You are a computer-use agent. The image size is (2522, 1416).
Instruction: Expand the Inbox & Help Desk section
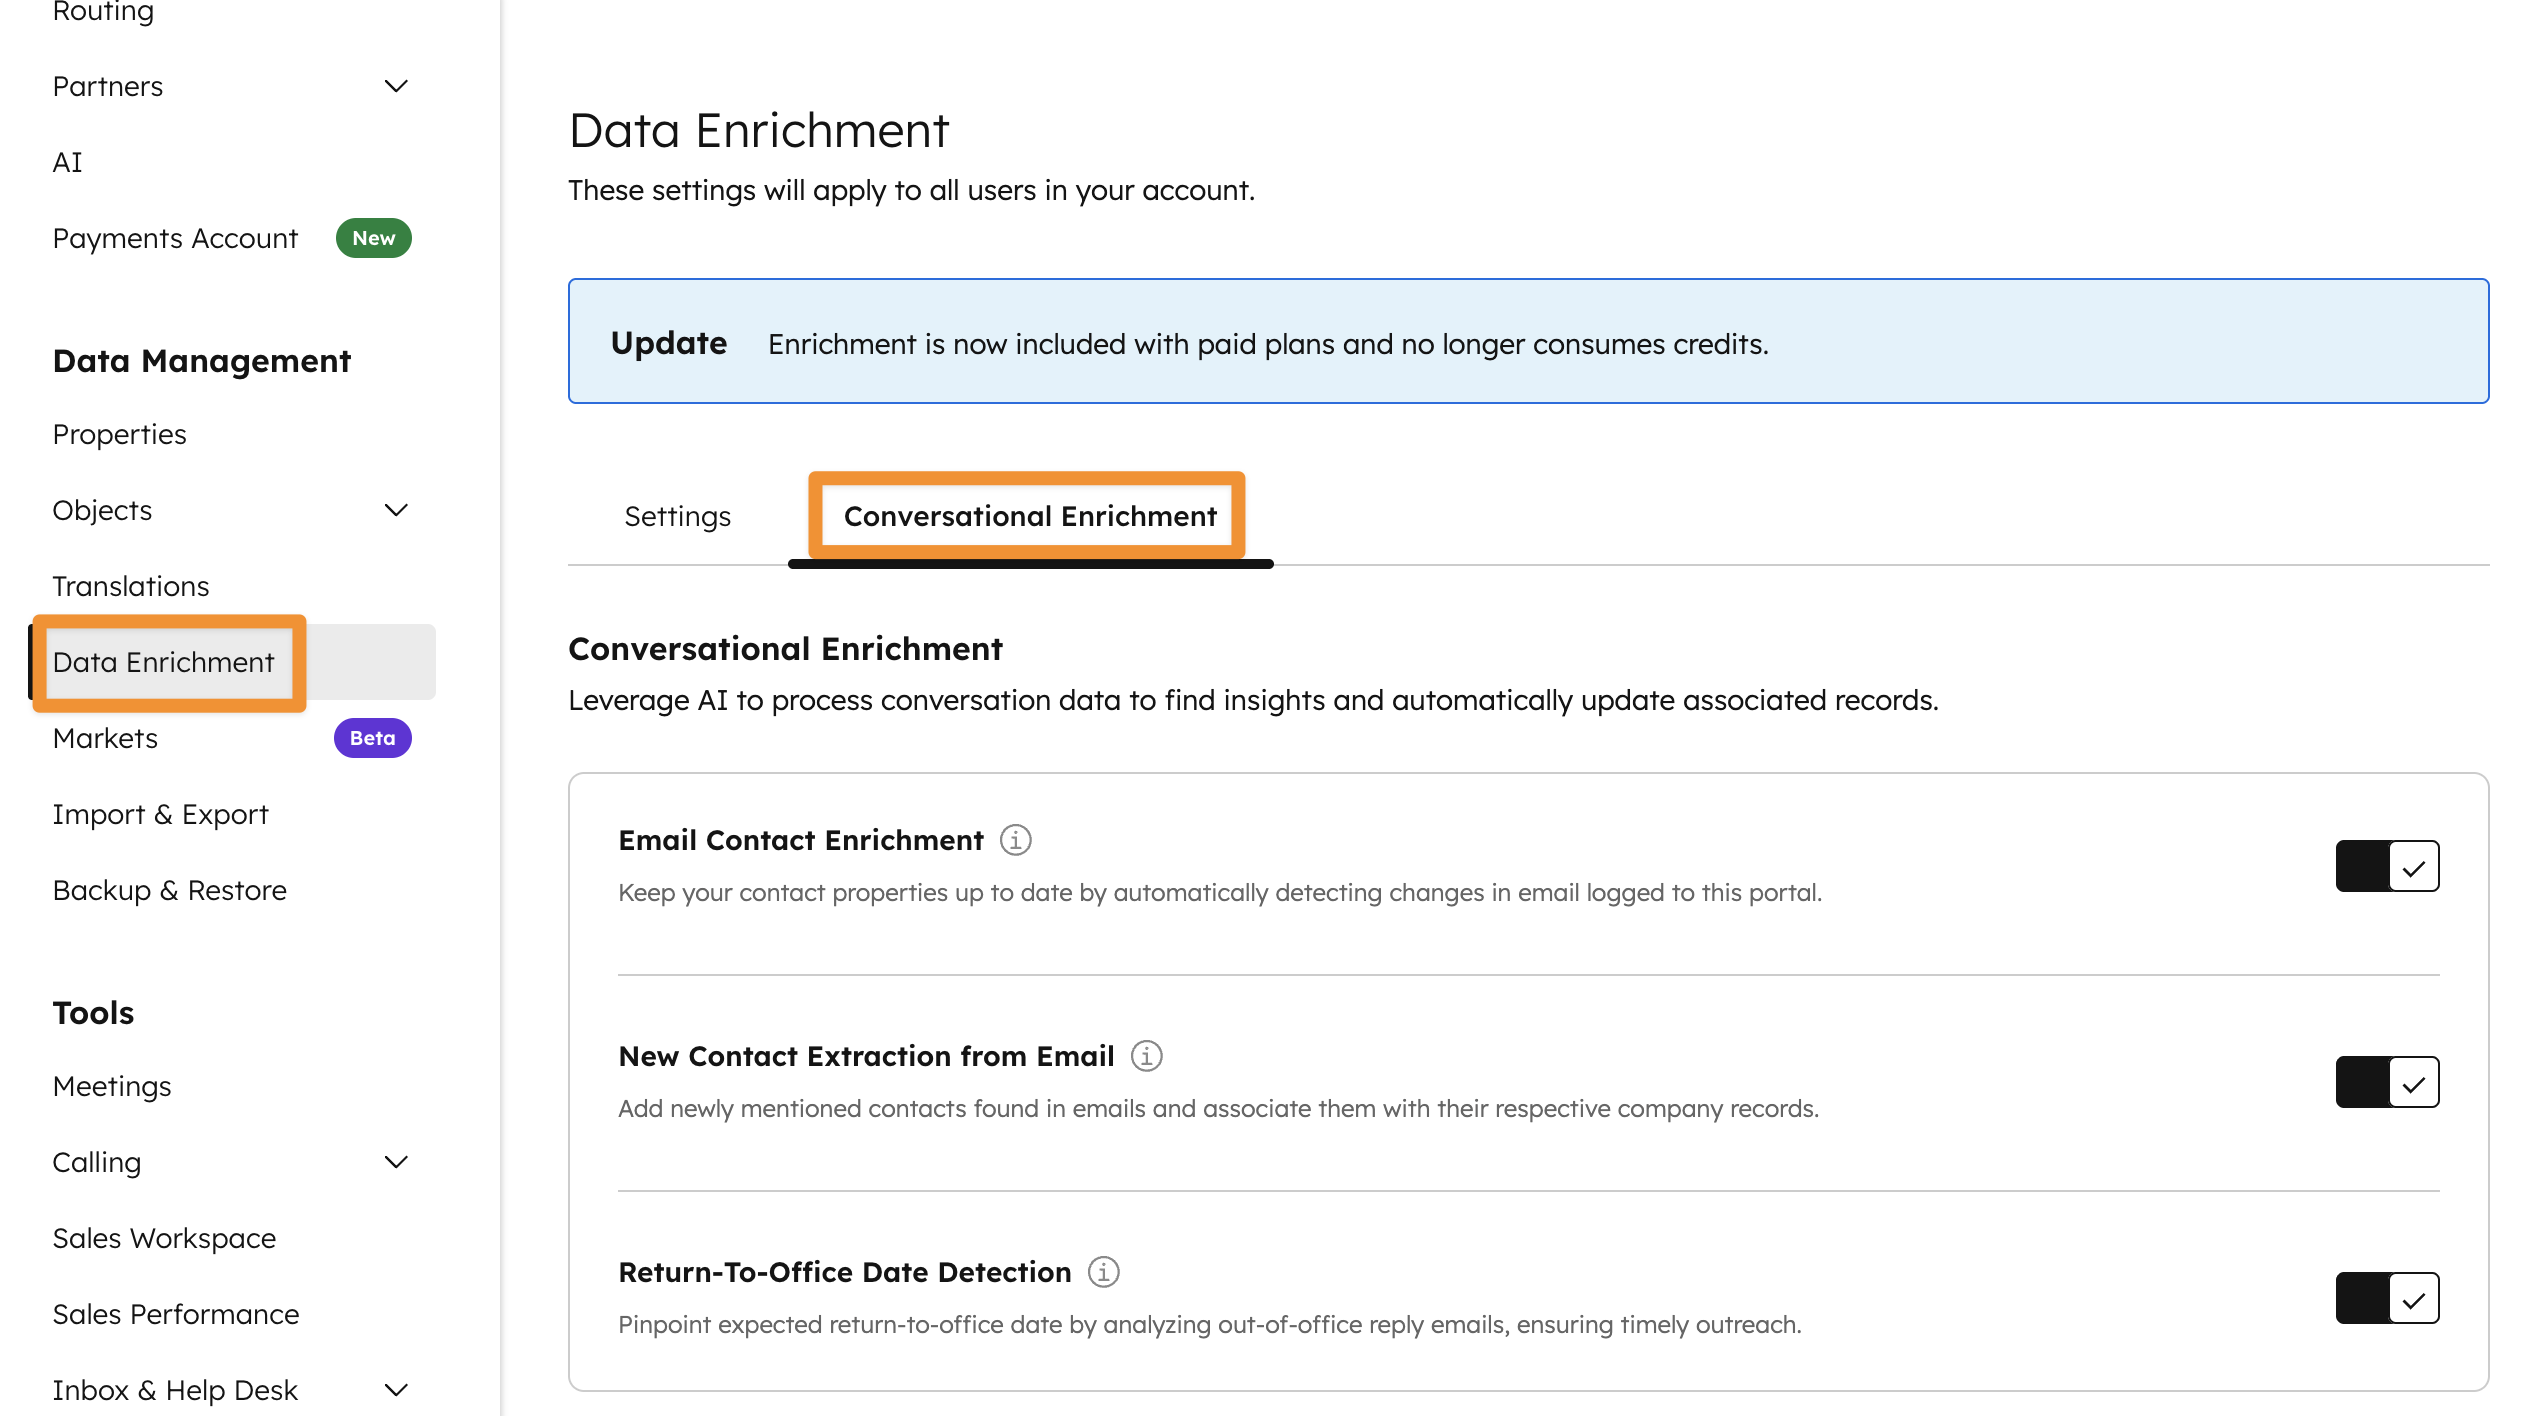(396, 1389)
